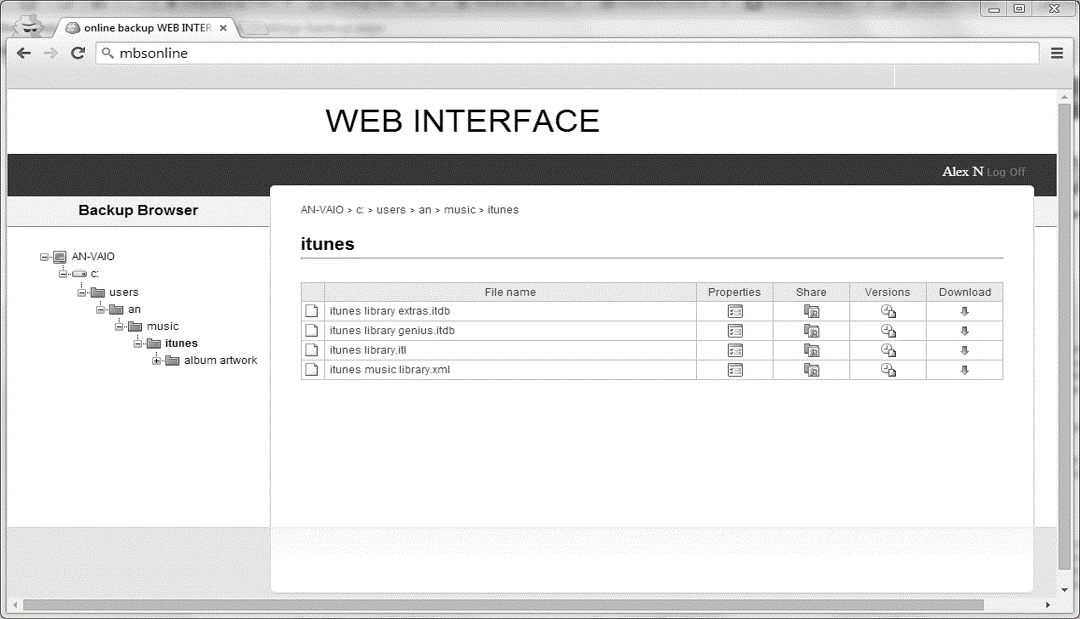Screen dimensions: 1080x619
Task: Select the album artwork folder in tree
Action: pos(220,360)
